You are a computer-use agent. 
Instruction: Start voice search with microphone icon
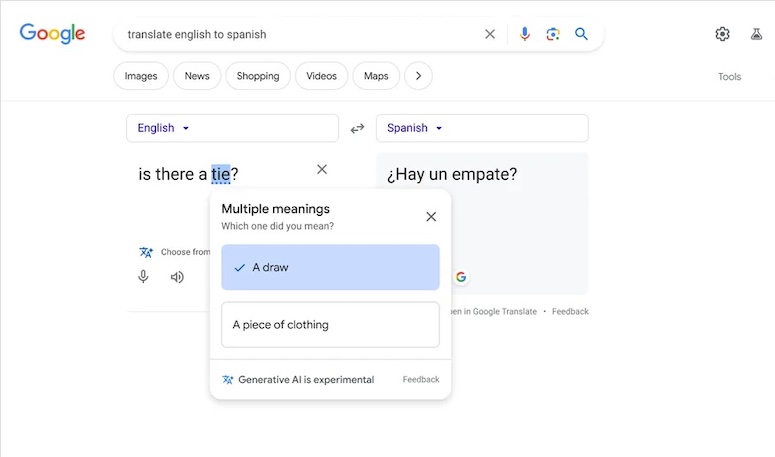(525, 34)
